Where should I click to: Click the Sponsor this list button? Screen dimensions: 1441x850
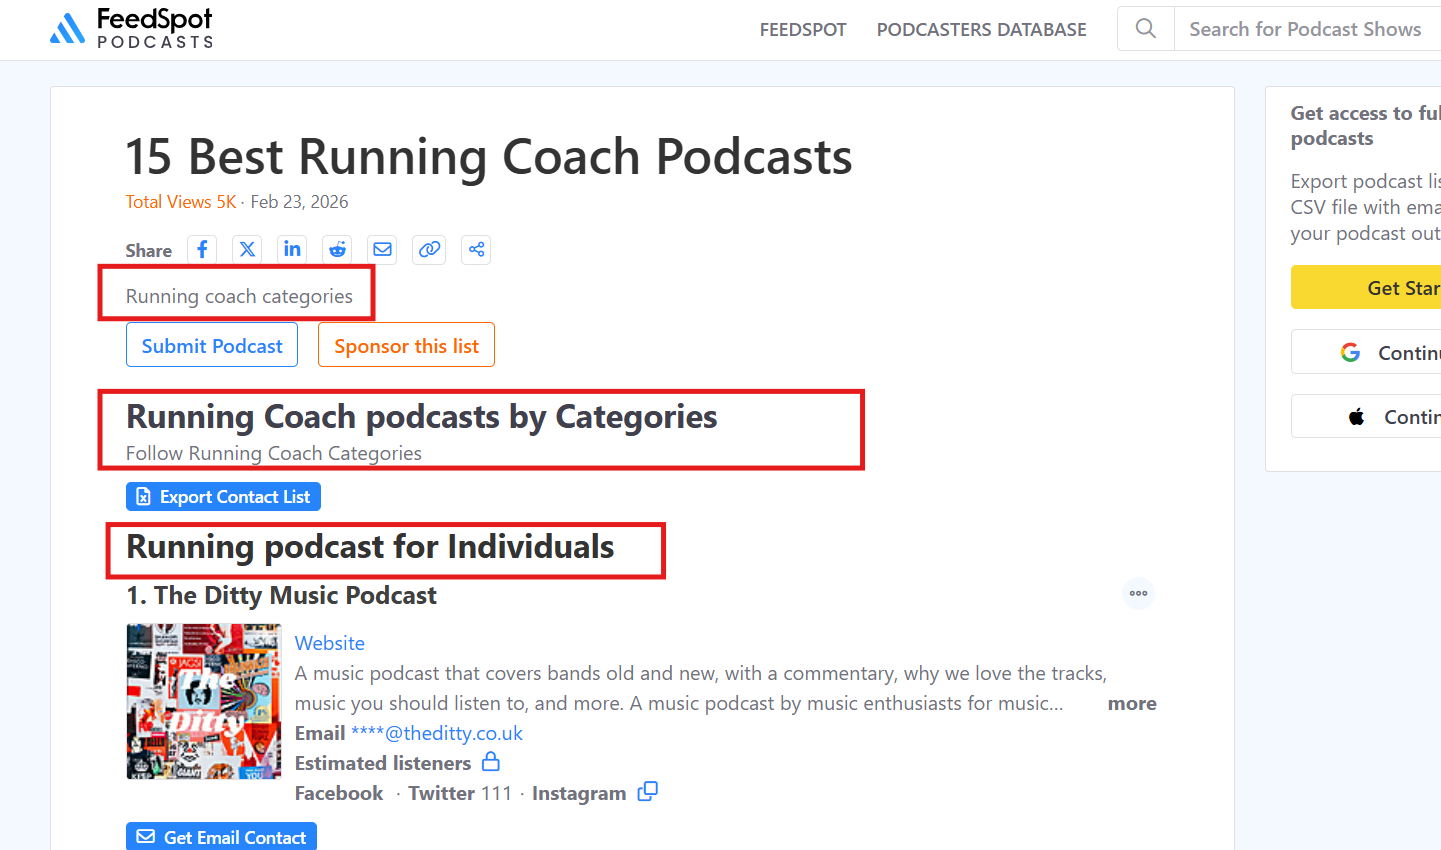(406, 345)
